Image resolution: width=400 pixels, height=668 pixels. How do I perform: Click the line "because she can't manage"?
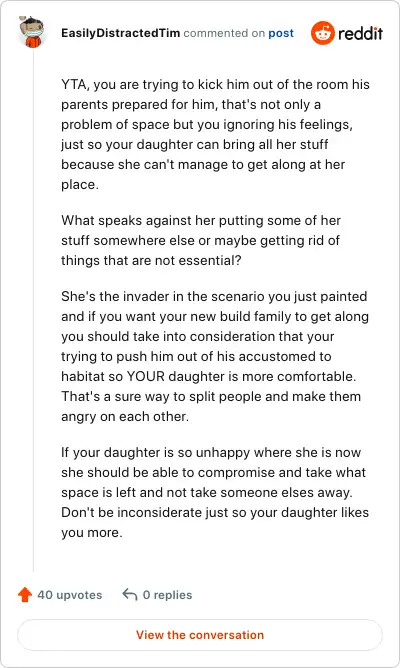pyautogui.click(x=203, y=164)
